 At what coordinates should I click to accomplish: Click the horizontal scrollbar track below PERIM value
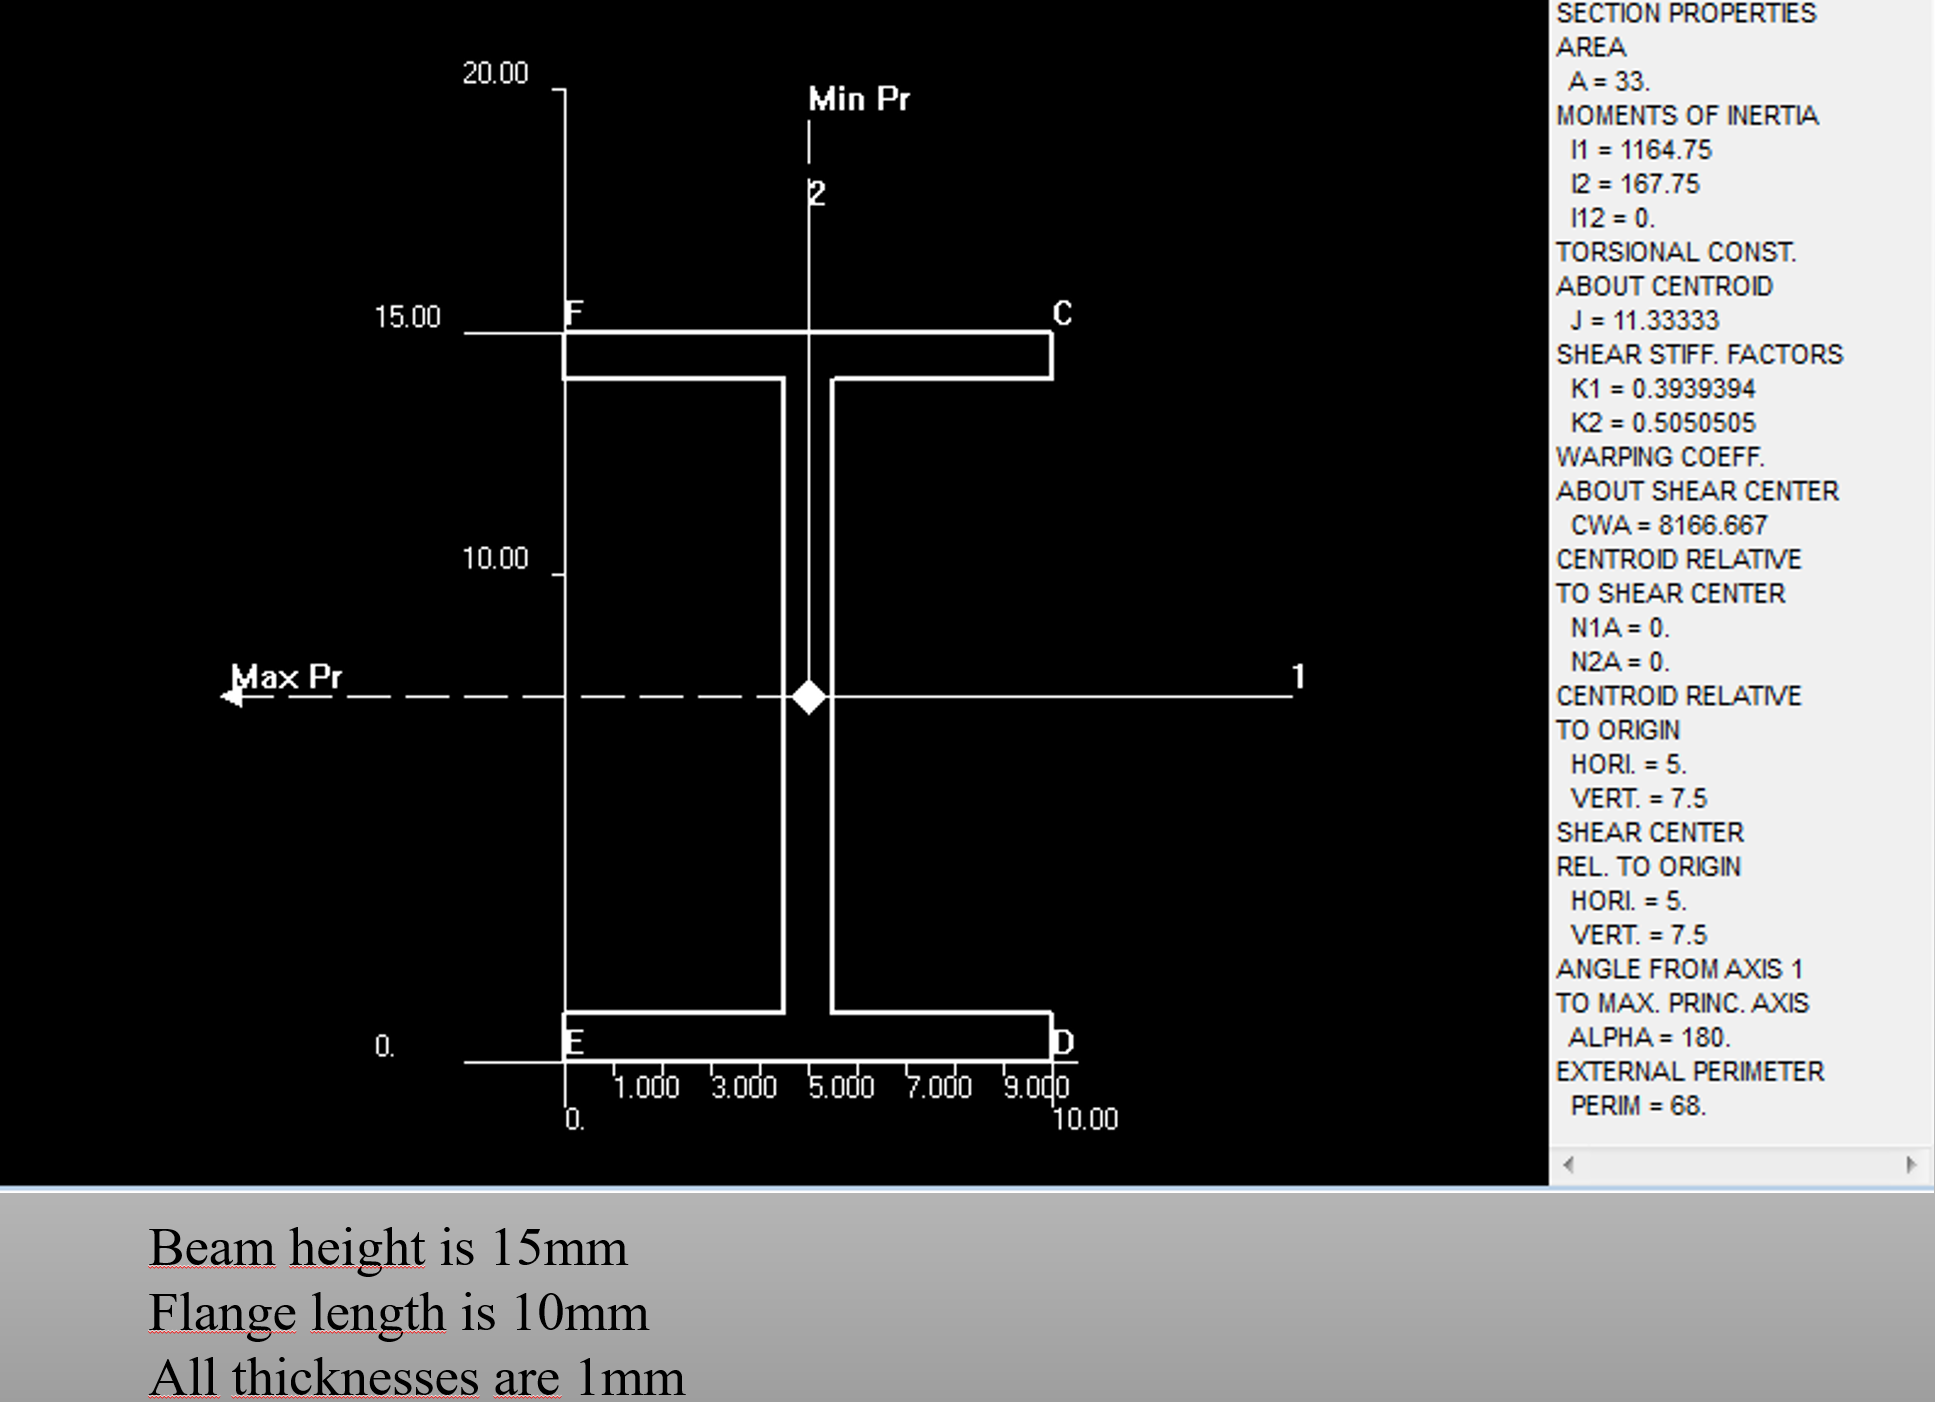click(1740, 1164)
